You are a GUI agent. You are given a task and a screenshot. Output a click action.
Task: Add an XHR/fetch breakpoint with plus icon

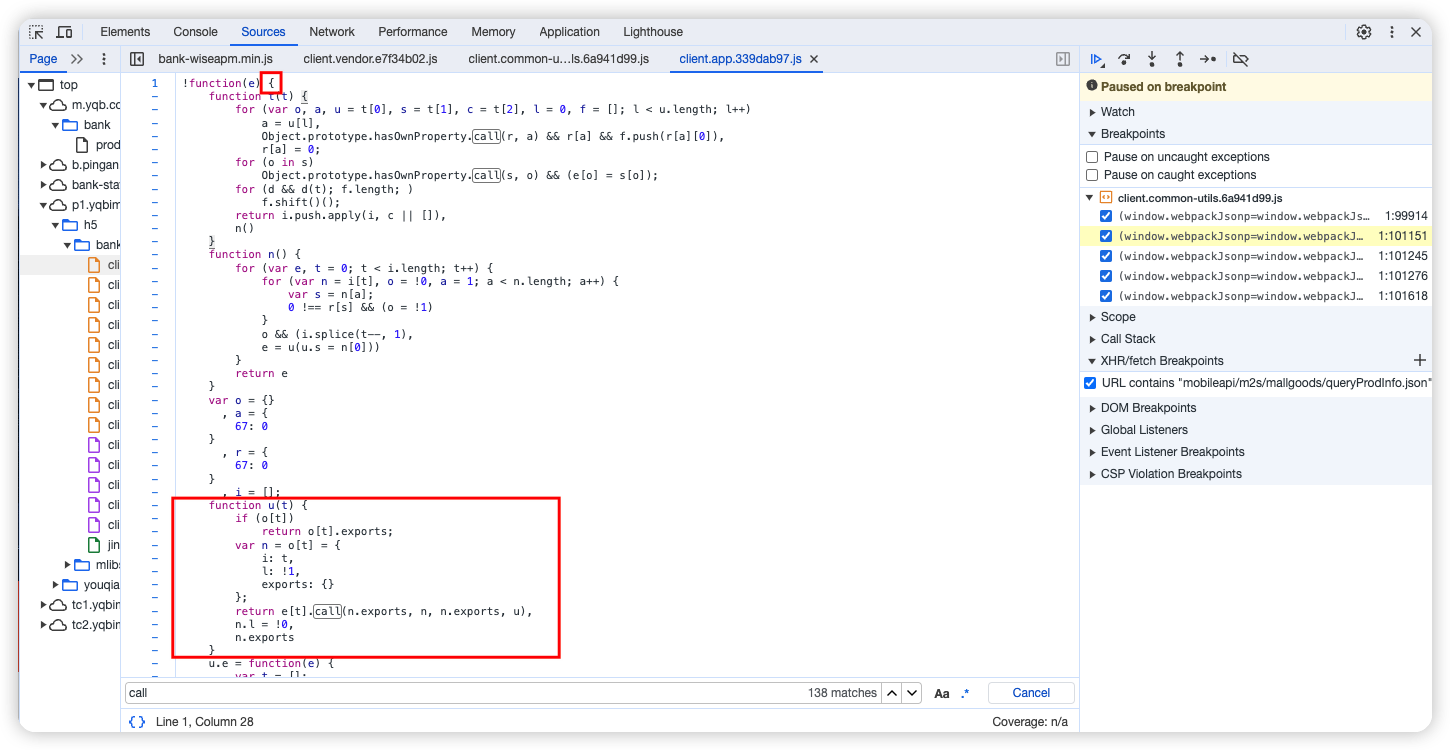1419,360
